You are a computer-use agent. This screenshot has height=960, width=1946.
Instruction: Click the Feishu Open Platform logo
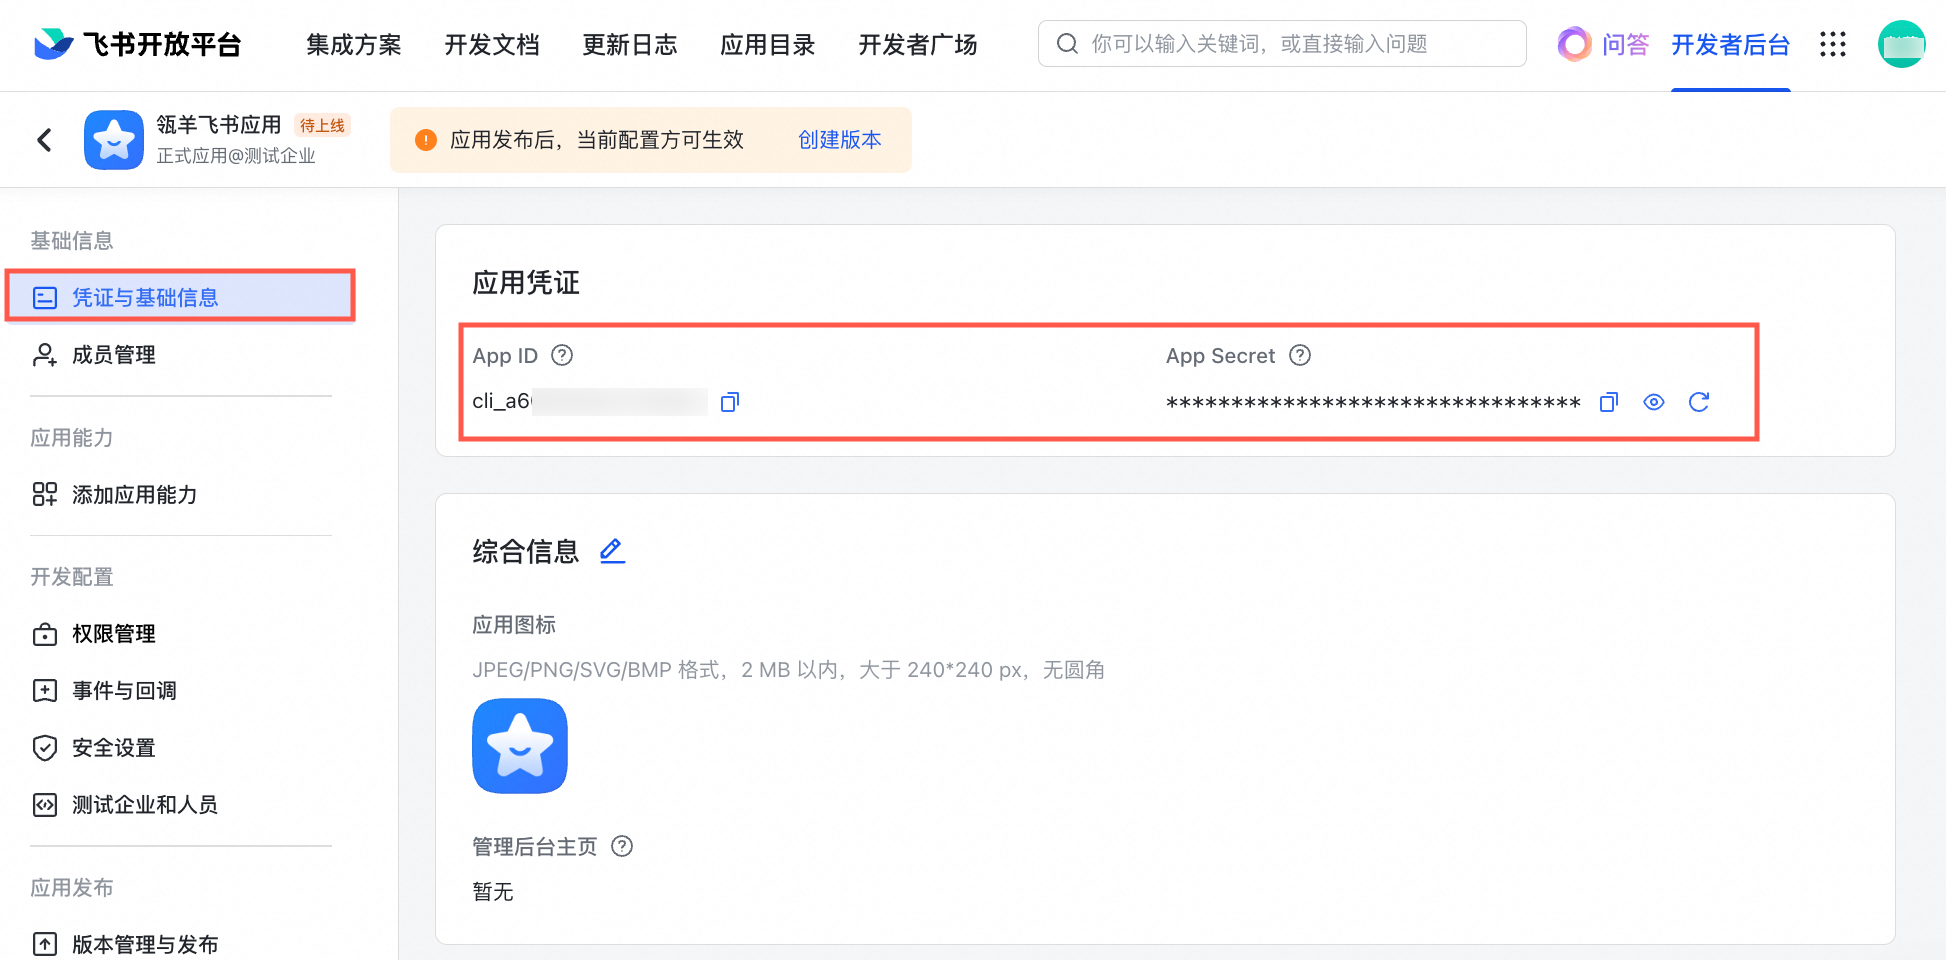click(138, 44)
